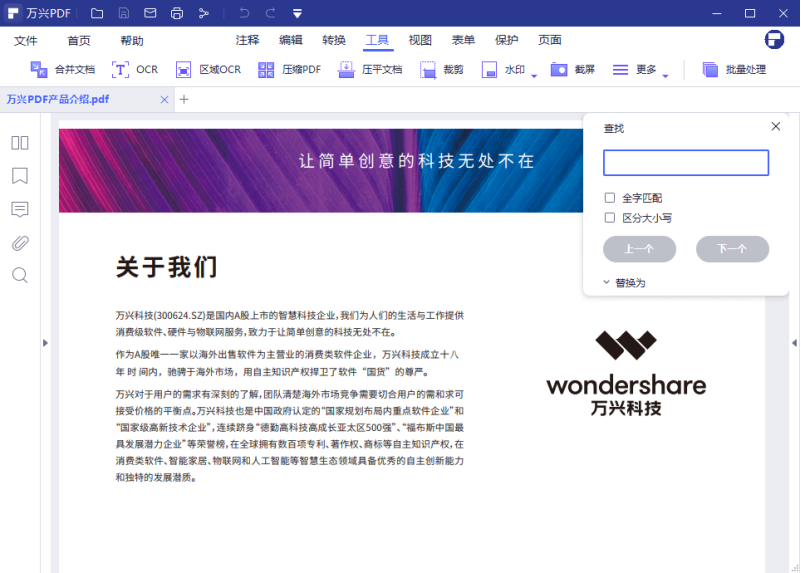This screenshot has height=573, width=801.
Task: Switch to the 视图 tab
Action: (420, 40)
